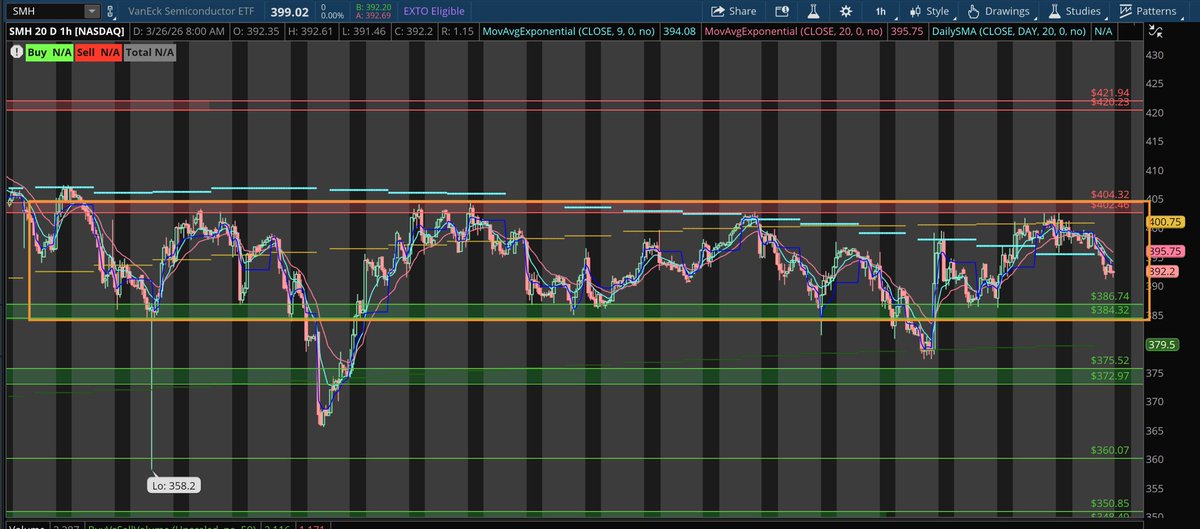This screenshot has height=529, width=1200.
Task: Click the $372.97 support level label
Action: point(1109,375)
